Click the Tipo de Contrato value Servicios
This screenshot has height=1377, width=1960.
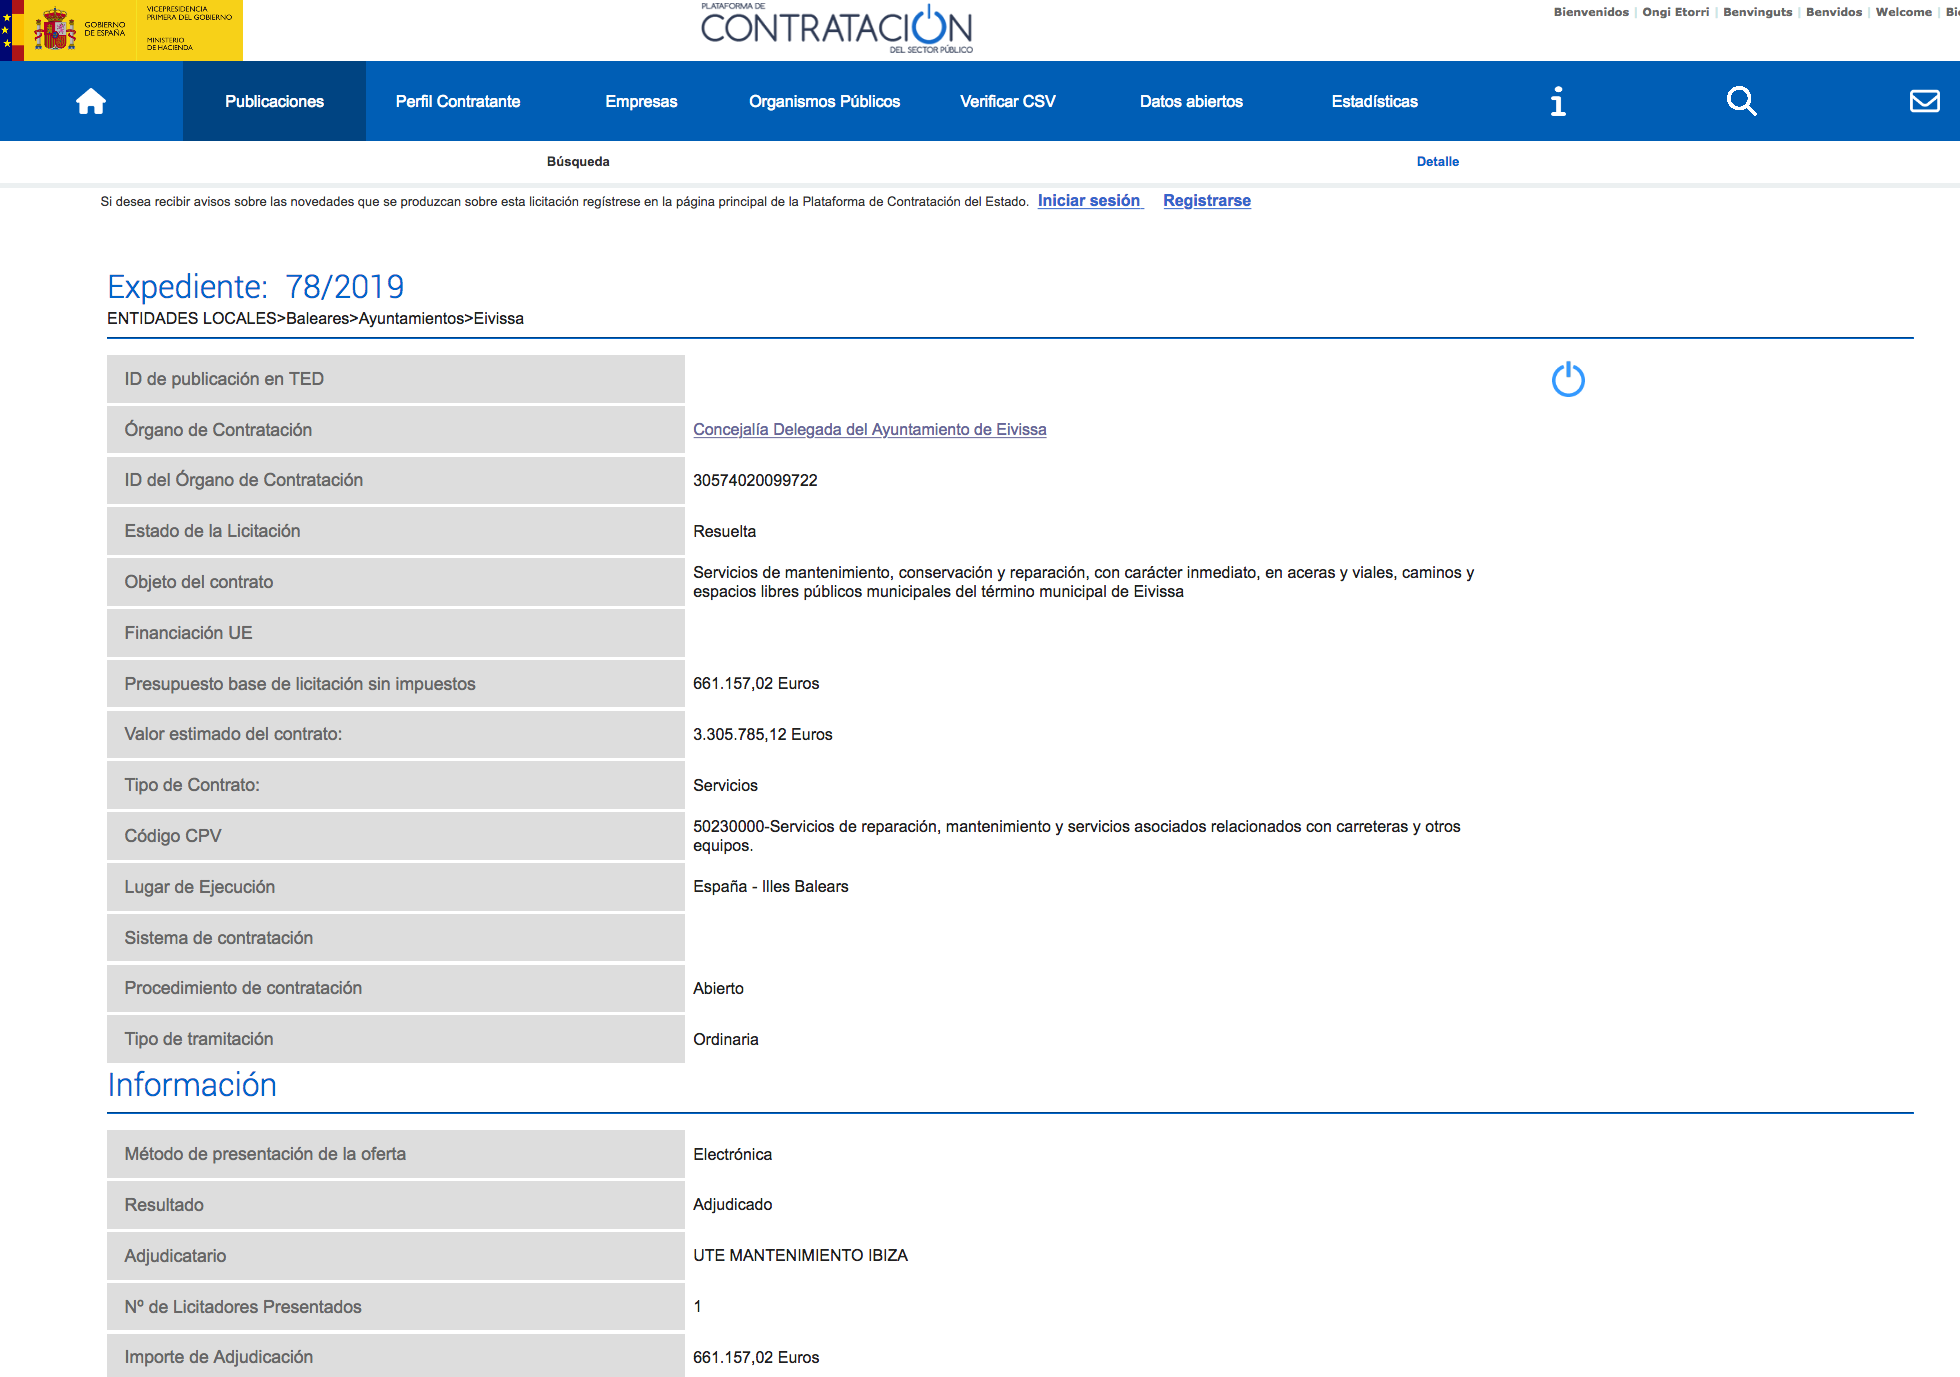(725, 785)
